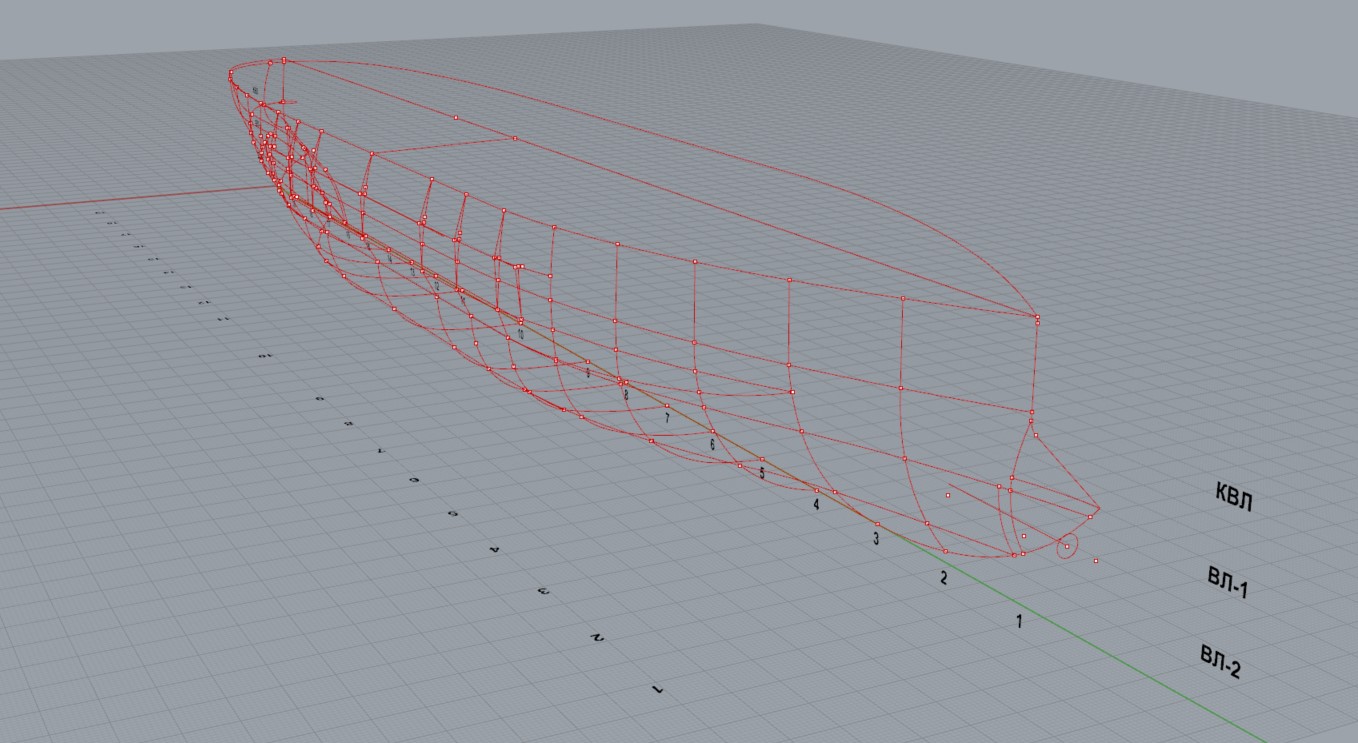
Task: Select the isolated control point right of bow circle
Action: tap(1096, 561)
